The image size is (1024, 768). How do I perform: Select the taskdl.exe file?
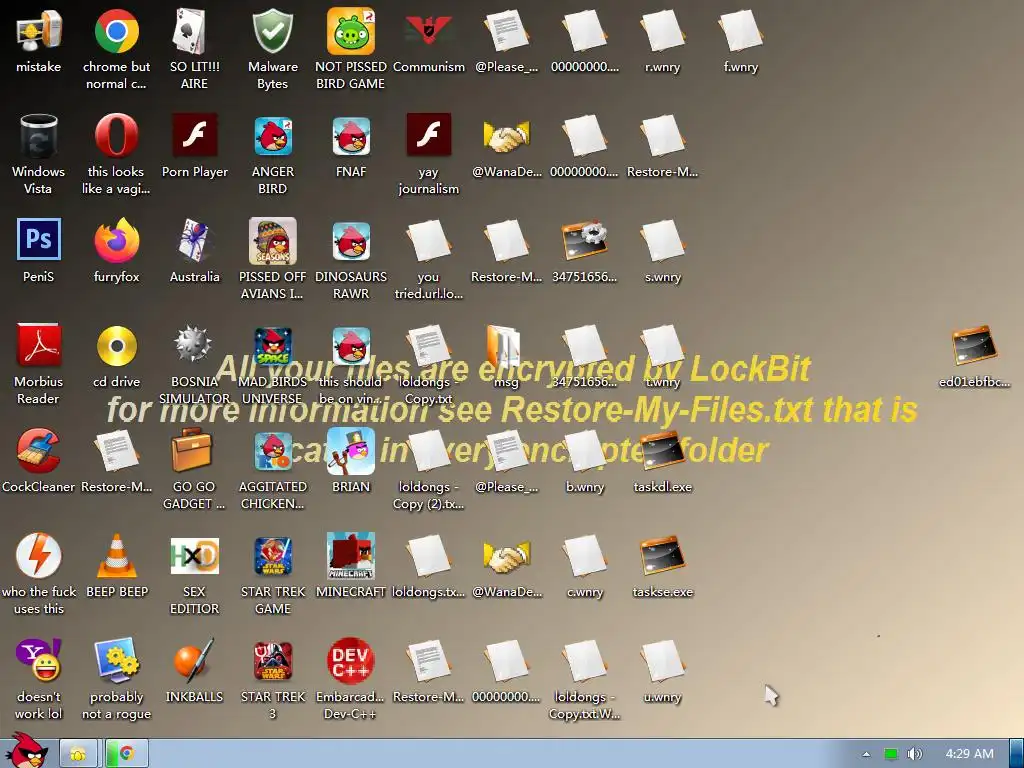pyautogui.click(x=663, y=451)
